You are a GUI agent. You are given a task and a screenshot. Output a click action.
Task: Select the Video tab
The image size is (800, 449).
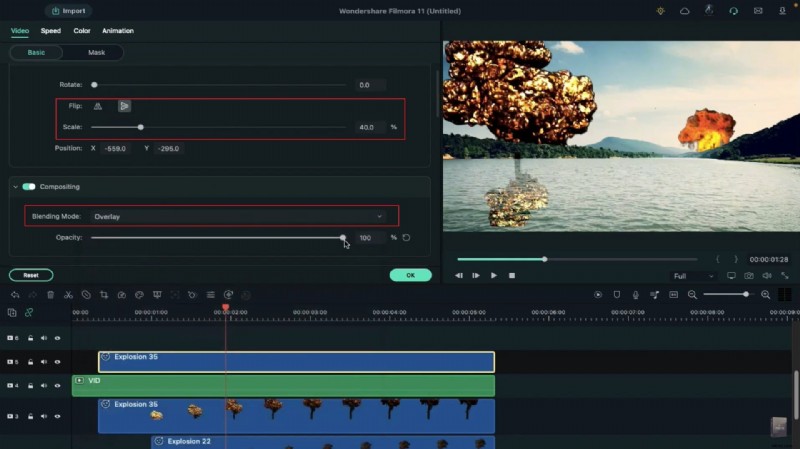20,31
